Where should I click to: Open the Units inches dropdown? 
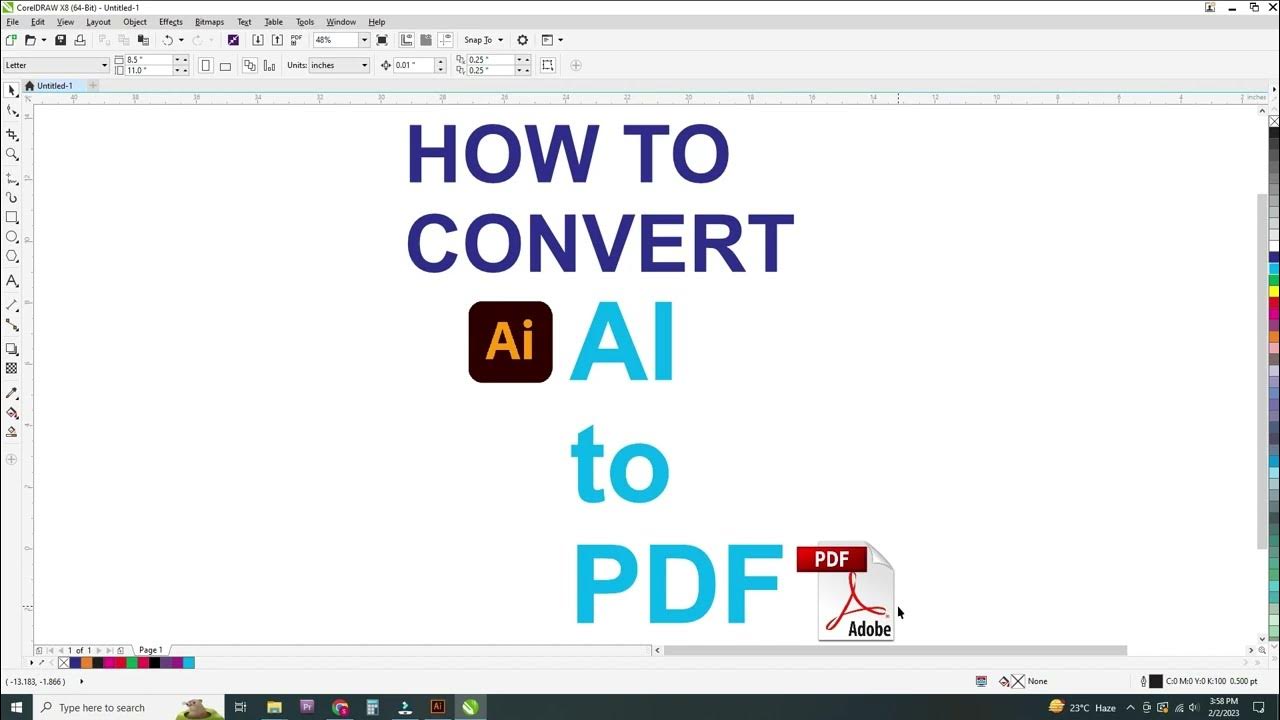point(364,65)
